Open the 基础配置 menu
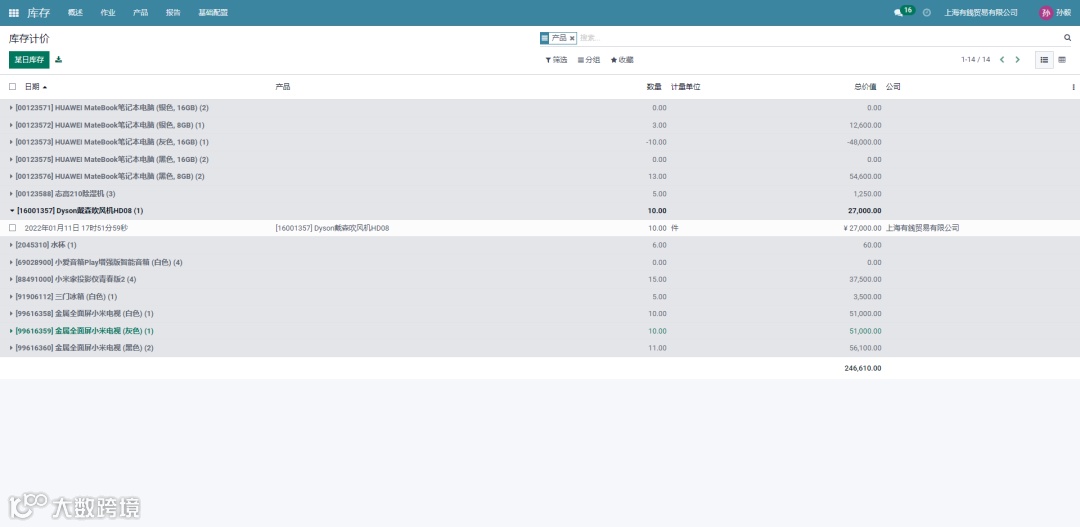This screenshot has height=527, width=1080. [x=213, y=12]
